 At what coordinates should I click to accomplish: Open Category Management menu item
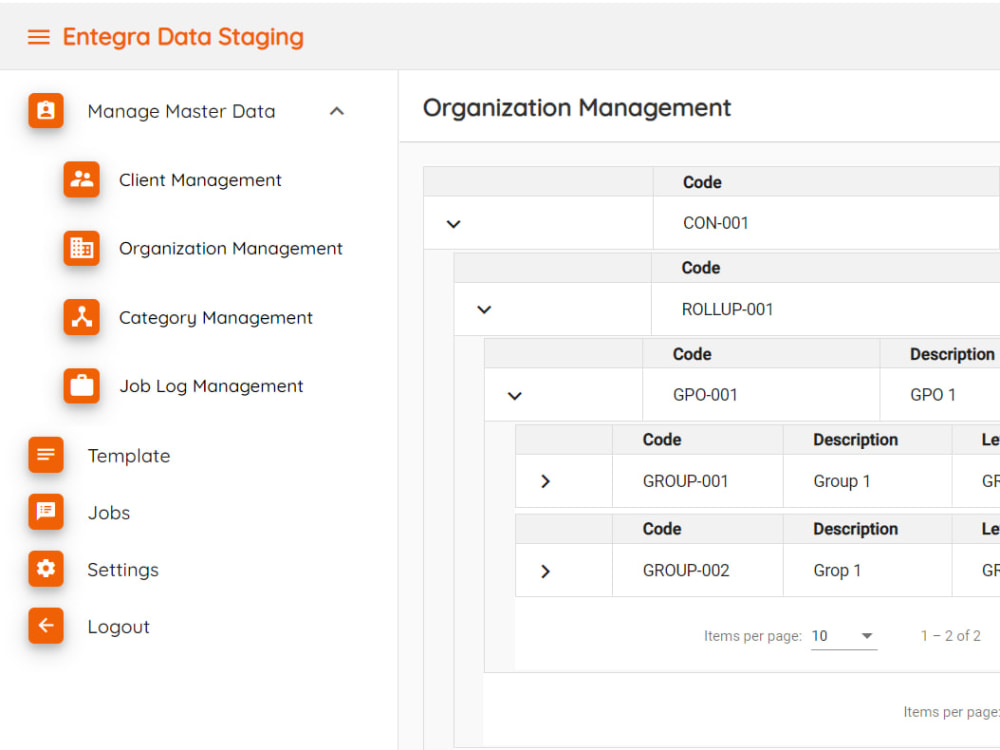(216, 318)
